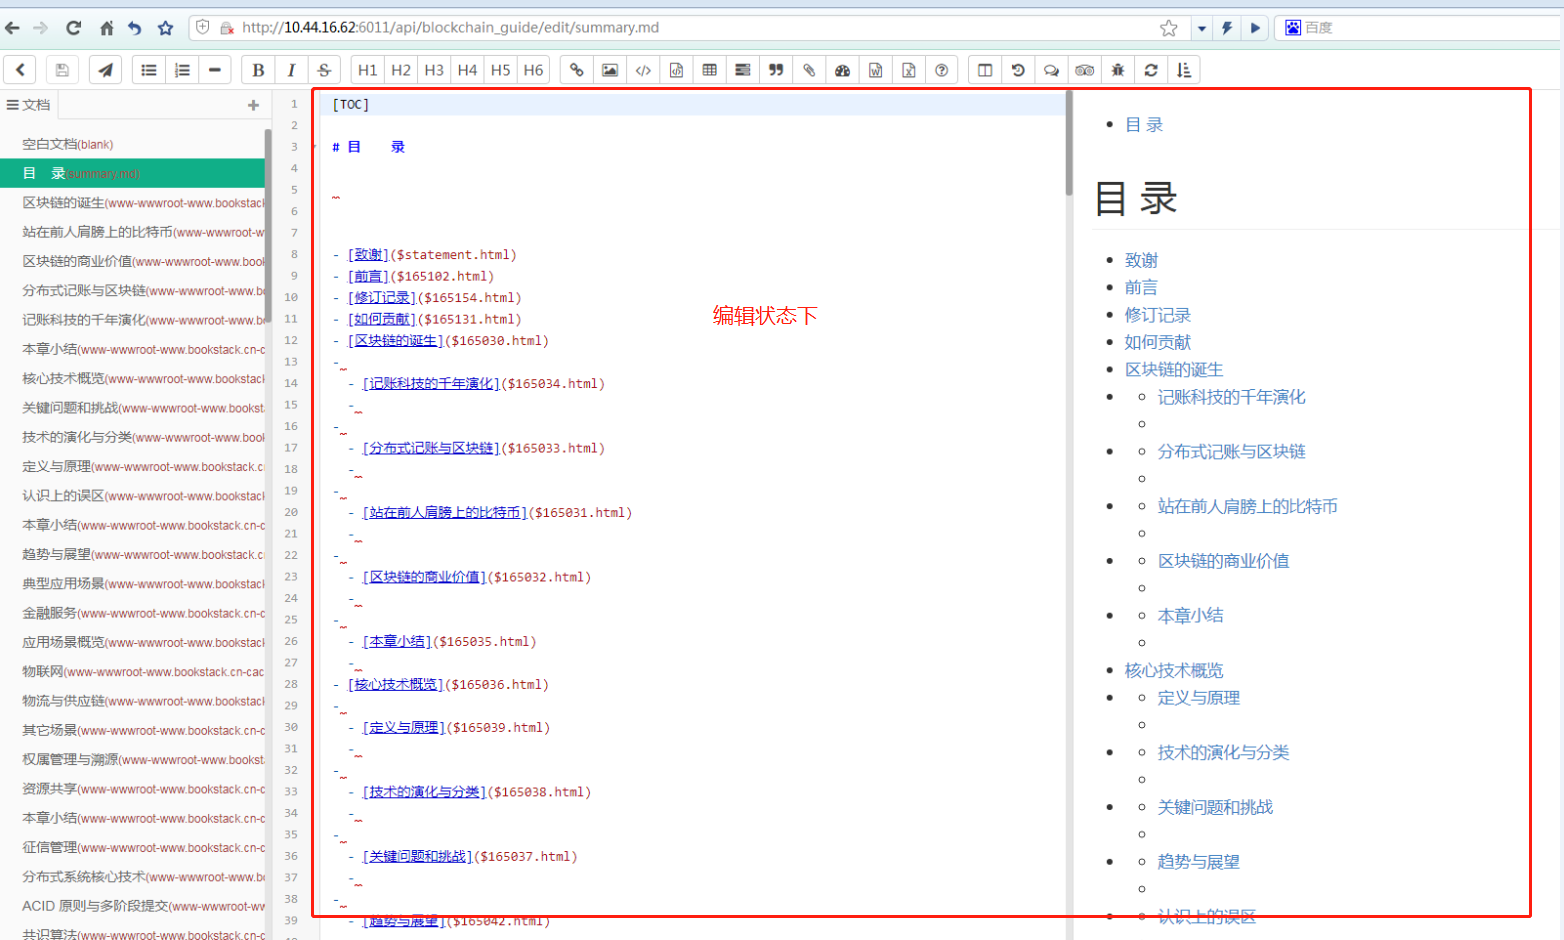Insert an image

pos(610,70)
